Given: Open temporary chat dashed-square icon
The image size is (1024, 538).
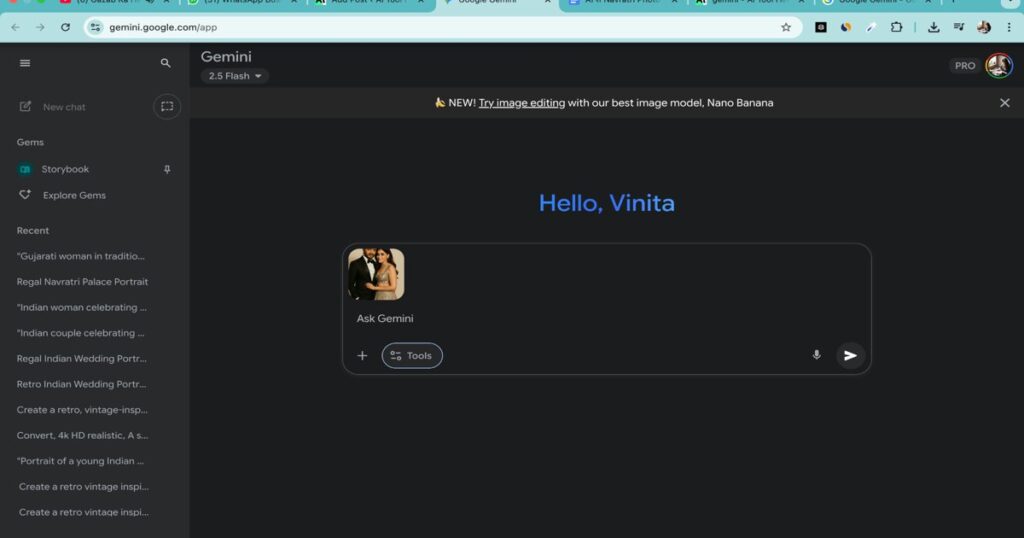Looking at the screenshot, I should [x=167, y=106].
